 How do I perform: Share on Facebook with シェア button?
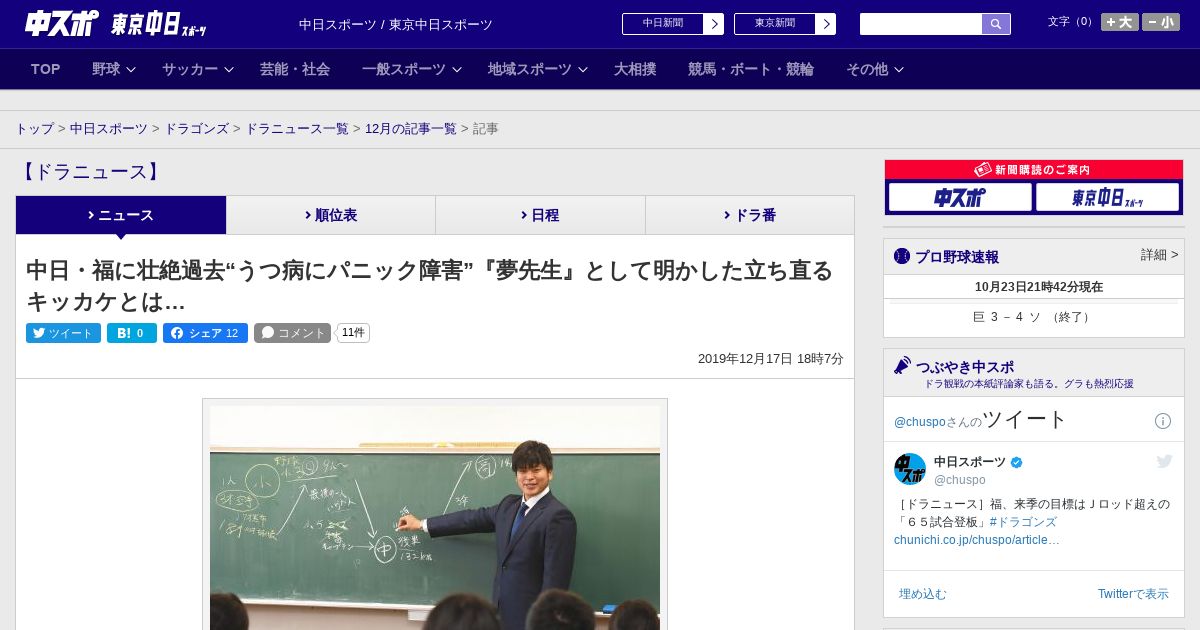[205, 333]
